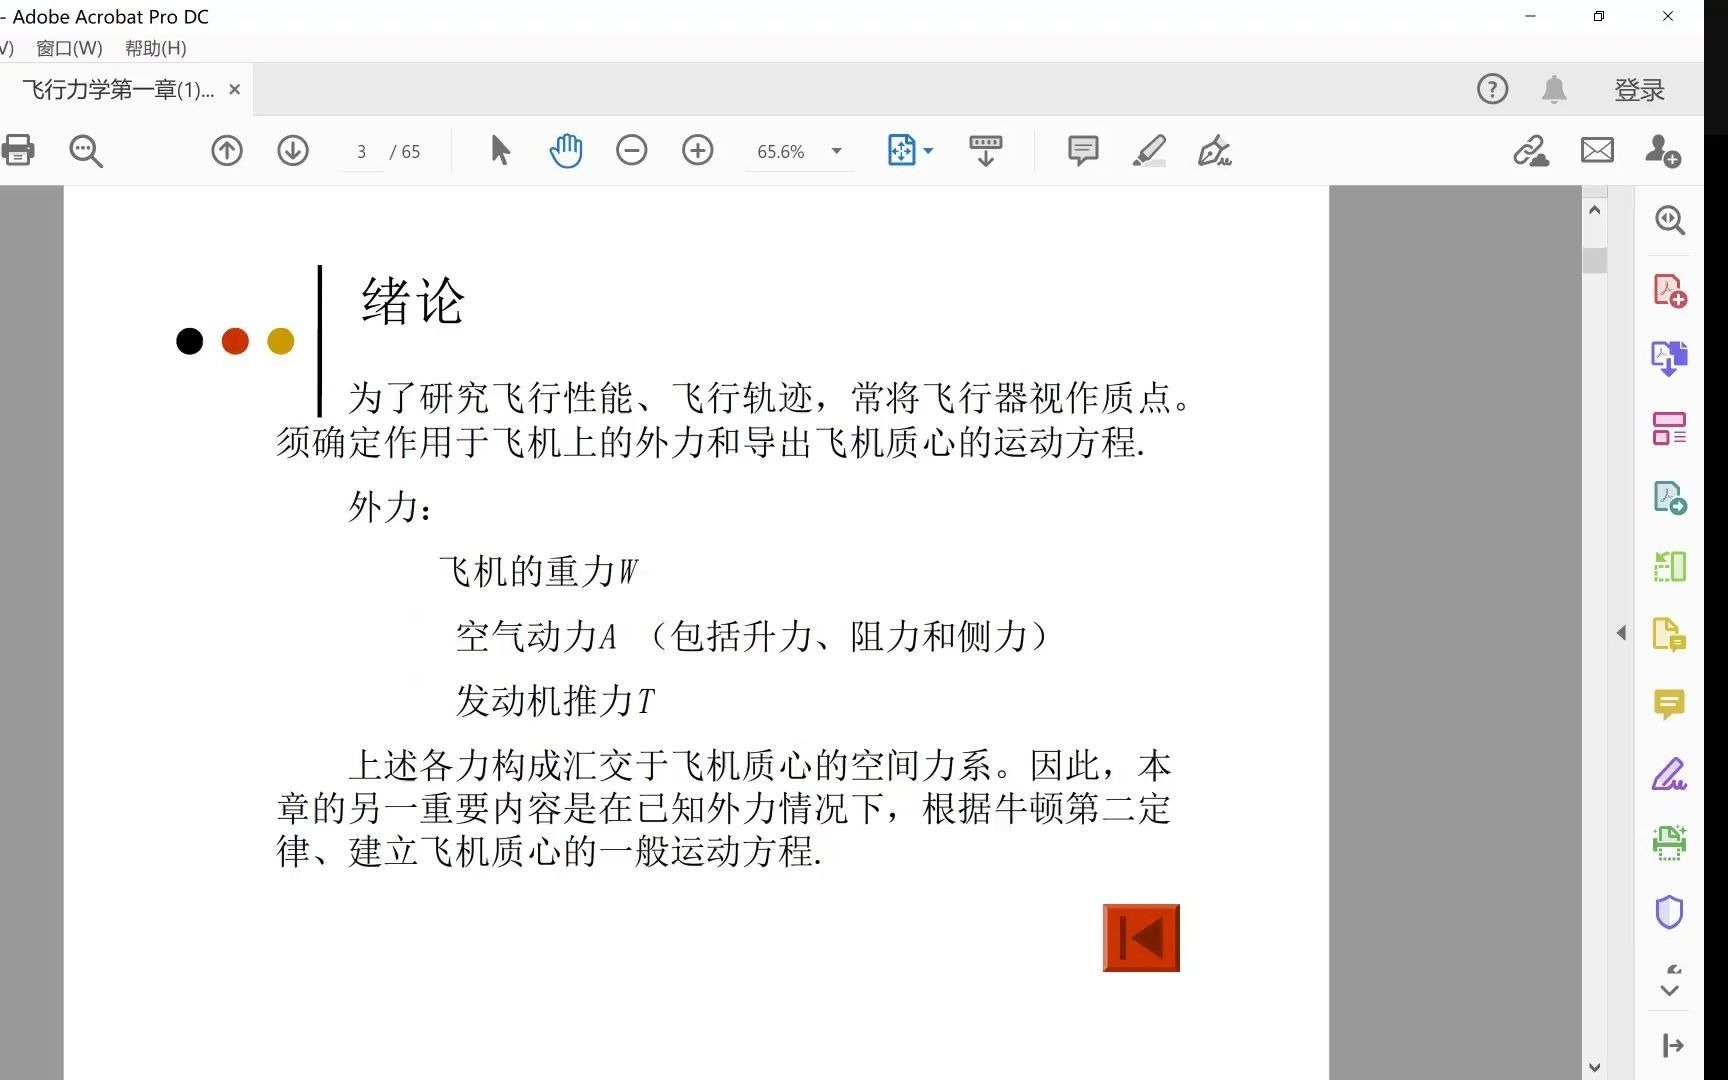Open the search tools magnifier in right pane
Screen dimensions: 1728x1080
coord(1669,220)
